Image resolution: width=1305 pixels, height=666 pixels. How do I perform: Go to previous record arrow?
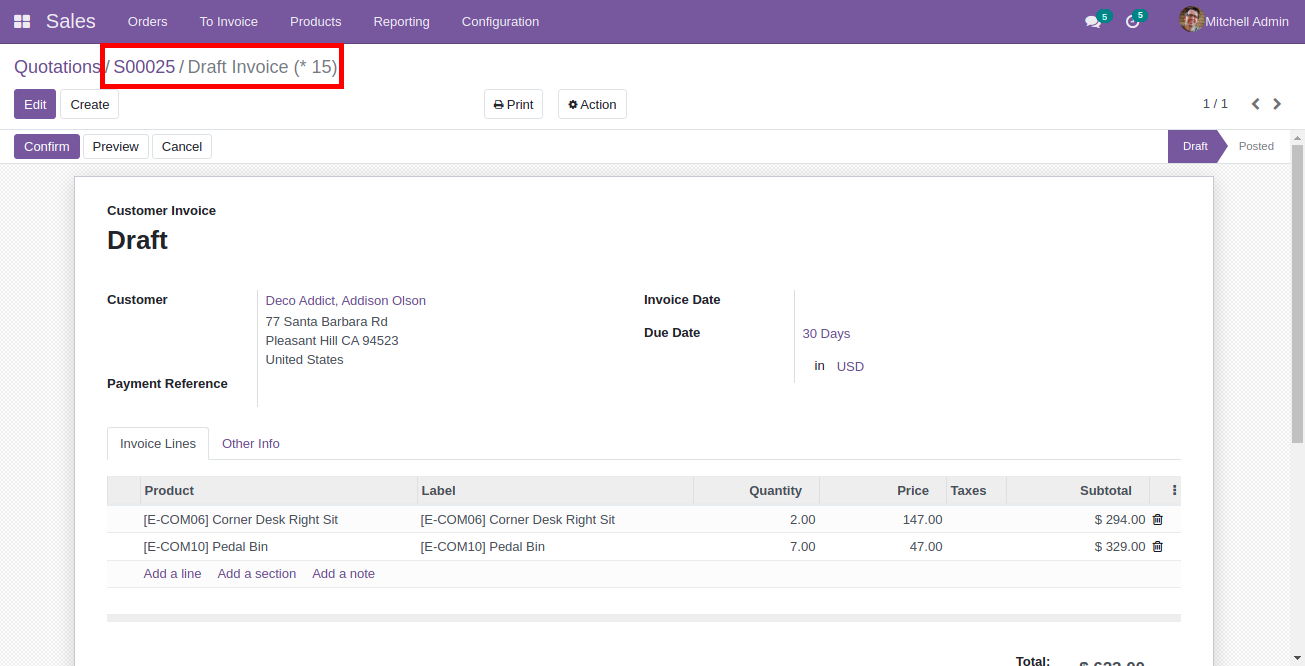(x=1255, y=104)
